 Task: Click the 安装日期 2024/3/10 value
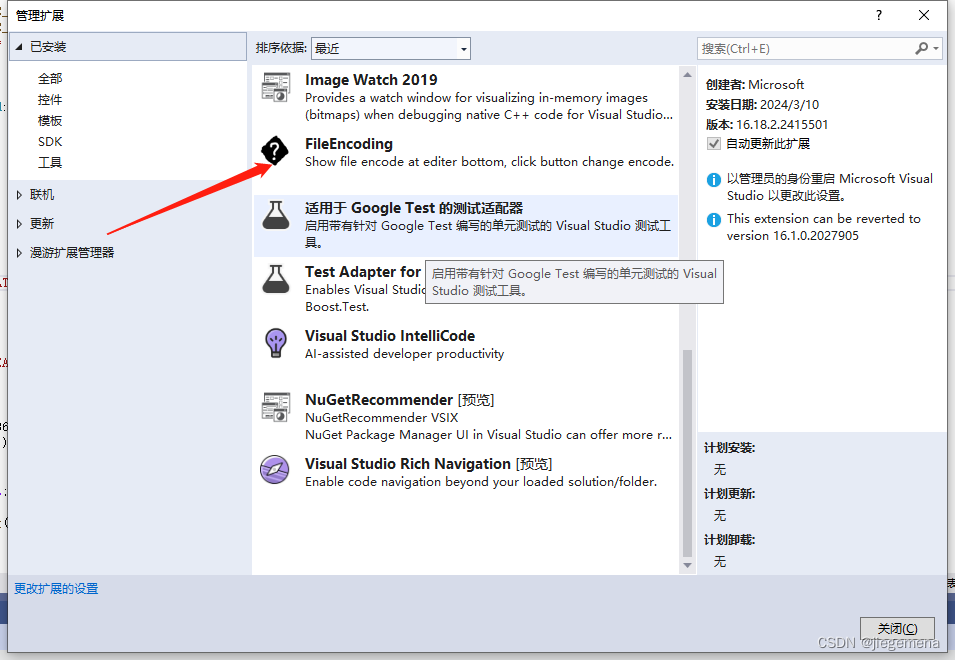click(789, 105)
